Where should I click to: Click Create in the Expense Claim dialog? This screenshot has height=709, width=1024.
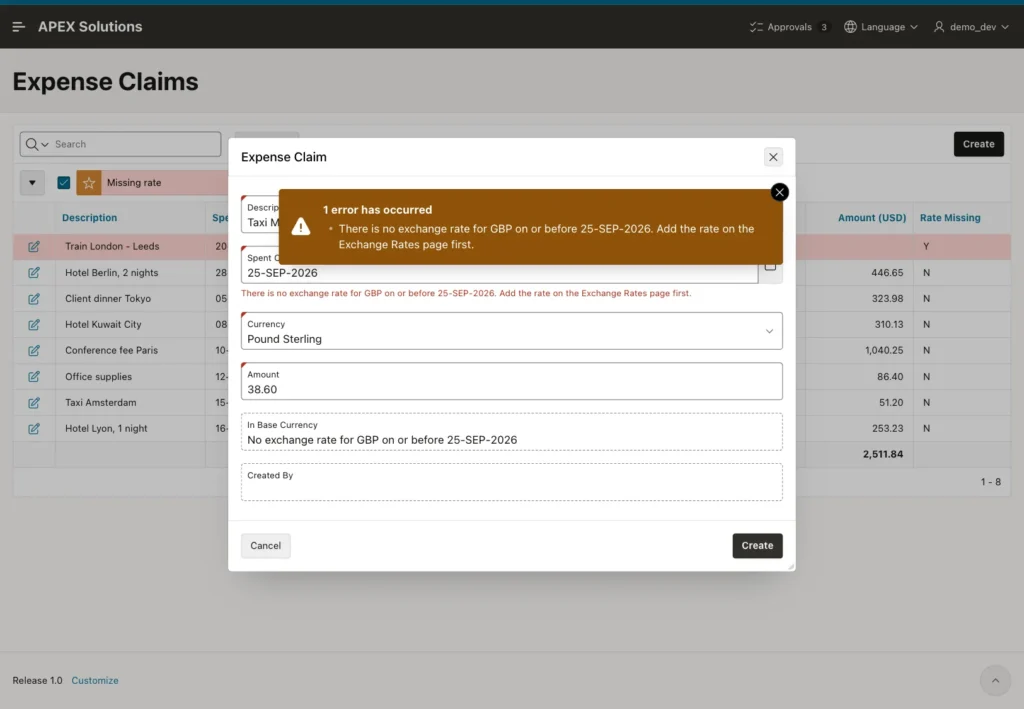(758, 546)
